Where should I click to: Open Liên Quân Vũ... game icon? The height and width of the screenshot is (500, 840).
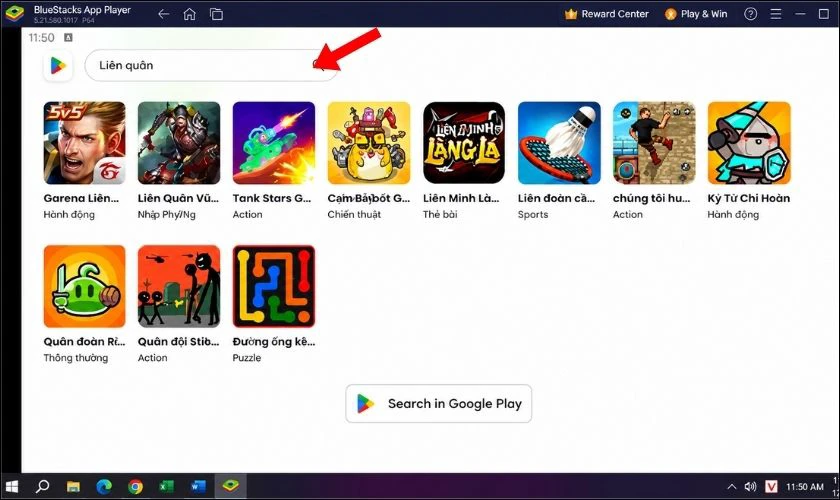[x=179, y=143]
